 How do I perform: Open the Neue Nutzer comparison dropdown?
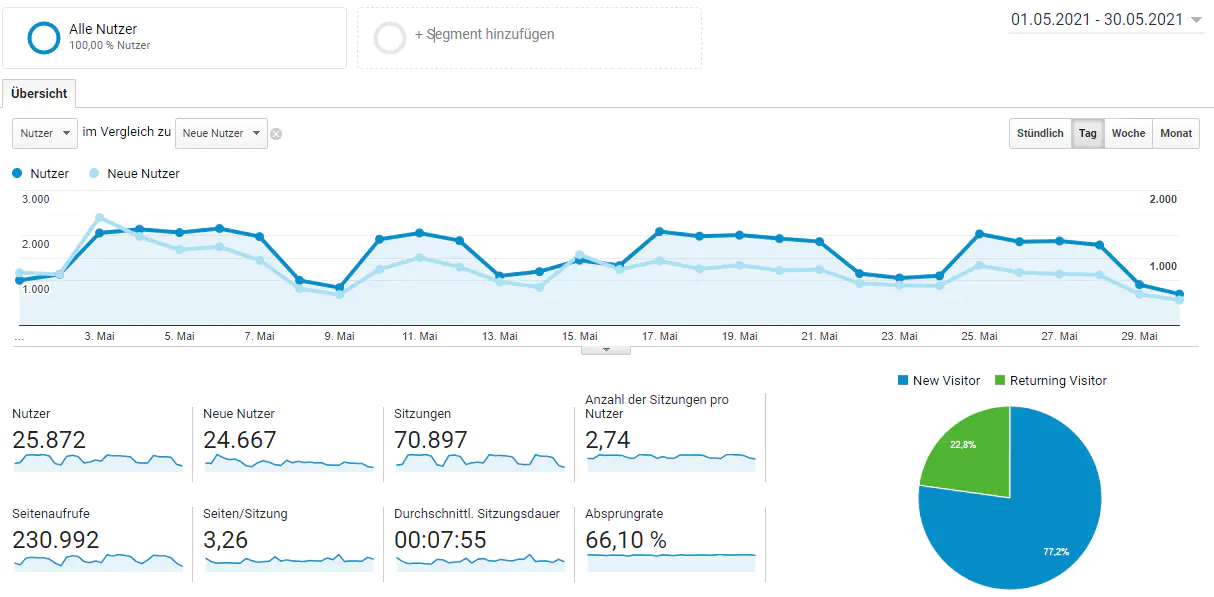[221, 133]
